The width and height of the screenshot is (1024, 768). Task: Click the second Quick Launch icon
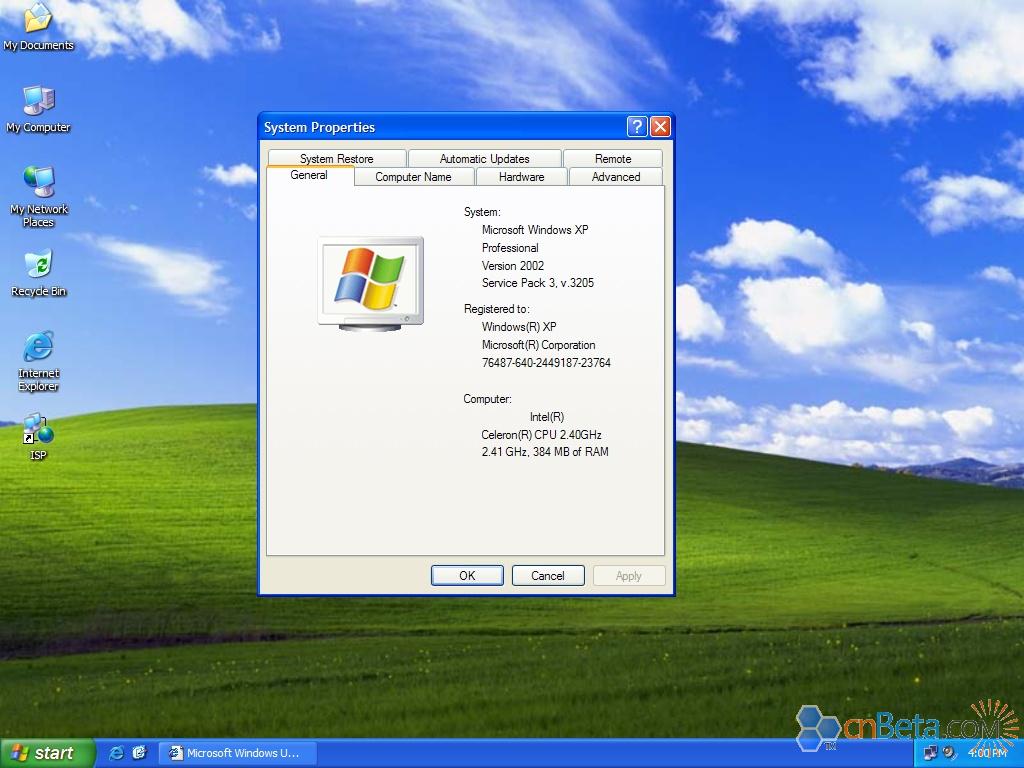(139, 753)
